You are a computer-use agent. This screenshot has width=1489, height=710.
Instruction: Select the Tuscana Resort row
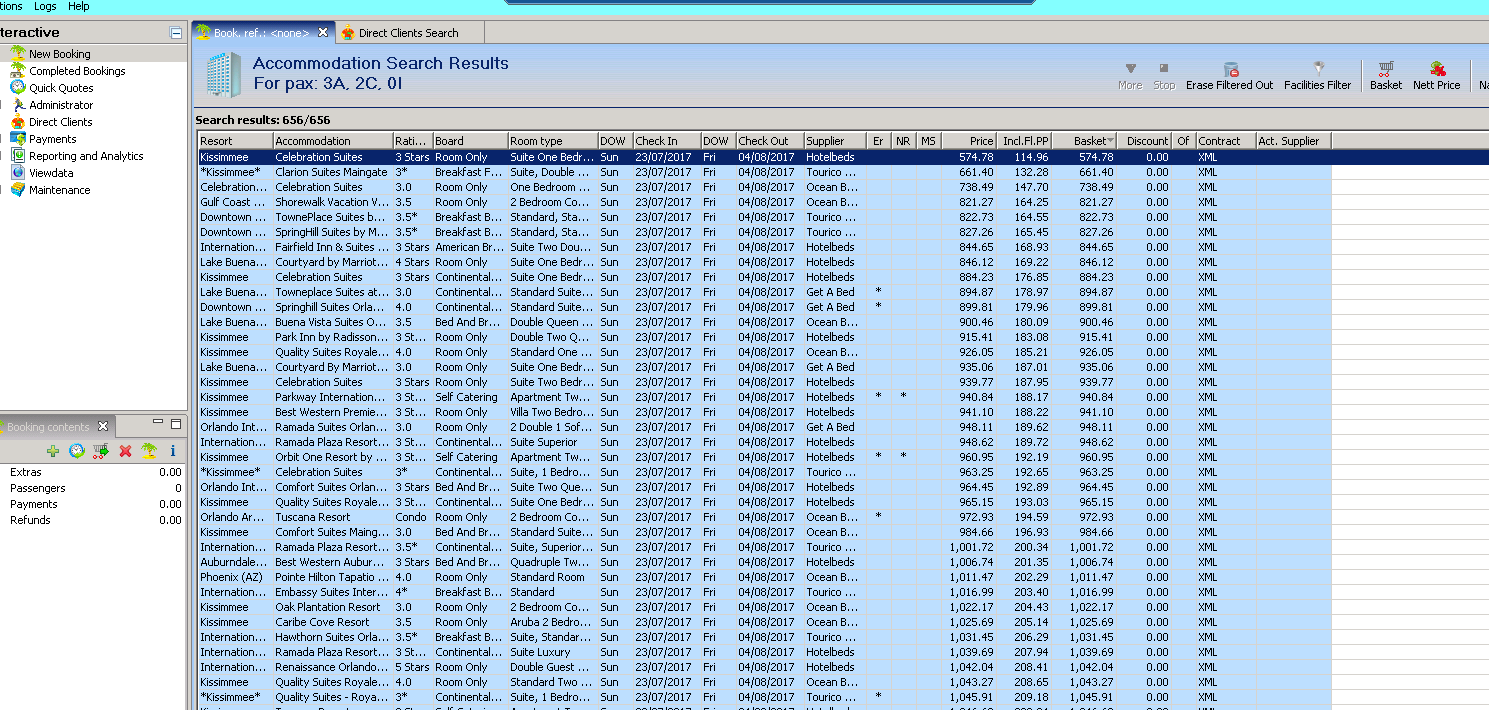765,517
